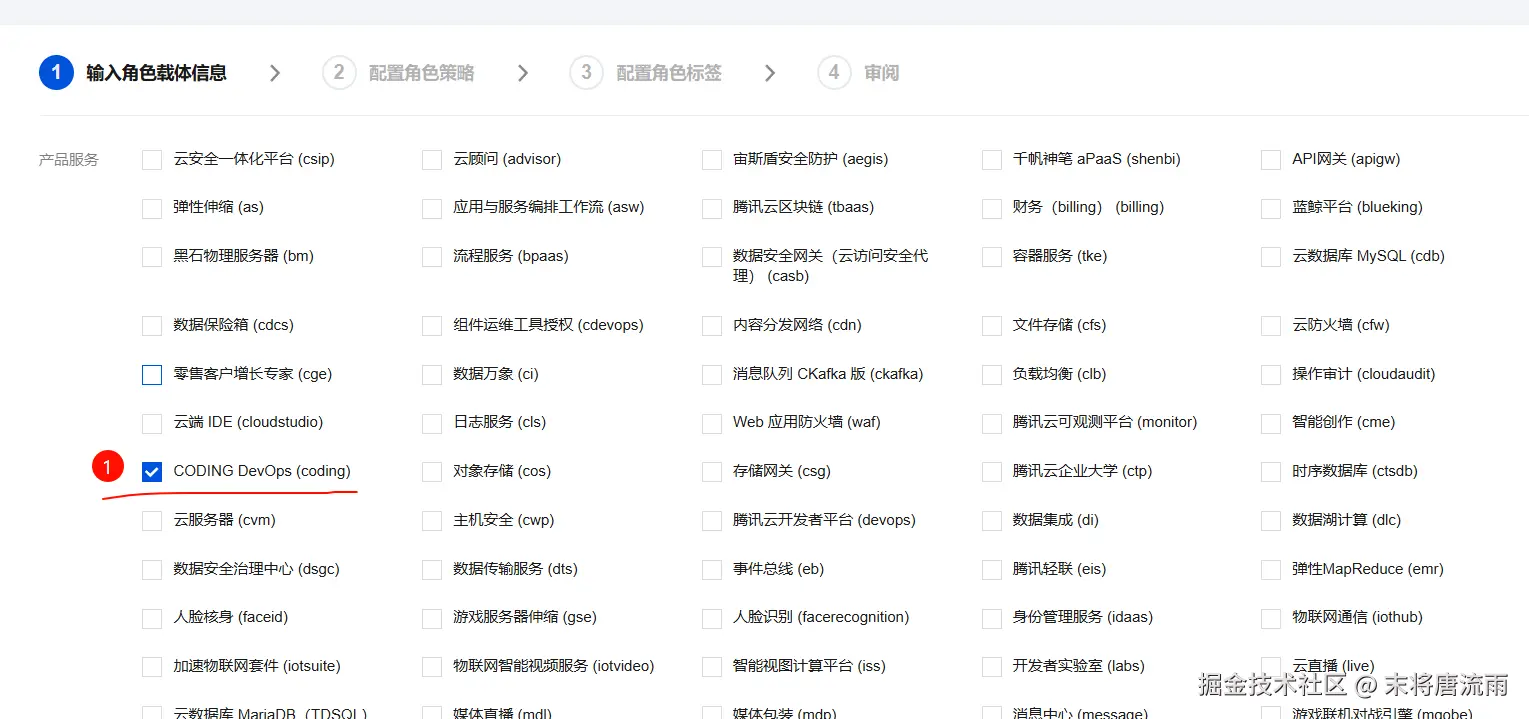The image size is (1529, 719).
Task: Enable 宙斯盾安全防护 (aegis) checkbox
Action: (712, 160)
